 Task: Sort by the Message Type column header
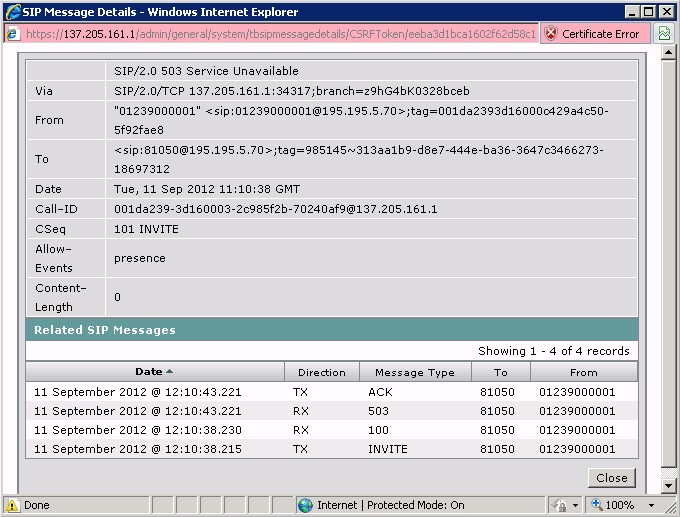click(x=415, y=372)
